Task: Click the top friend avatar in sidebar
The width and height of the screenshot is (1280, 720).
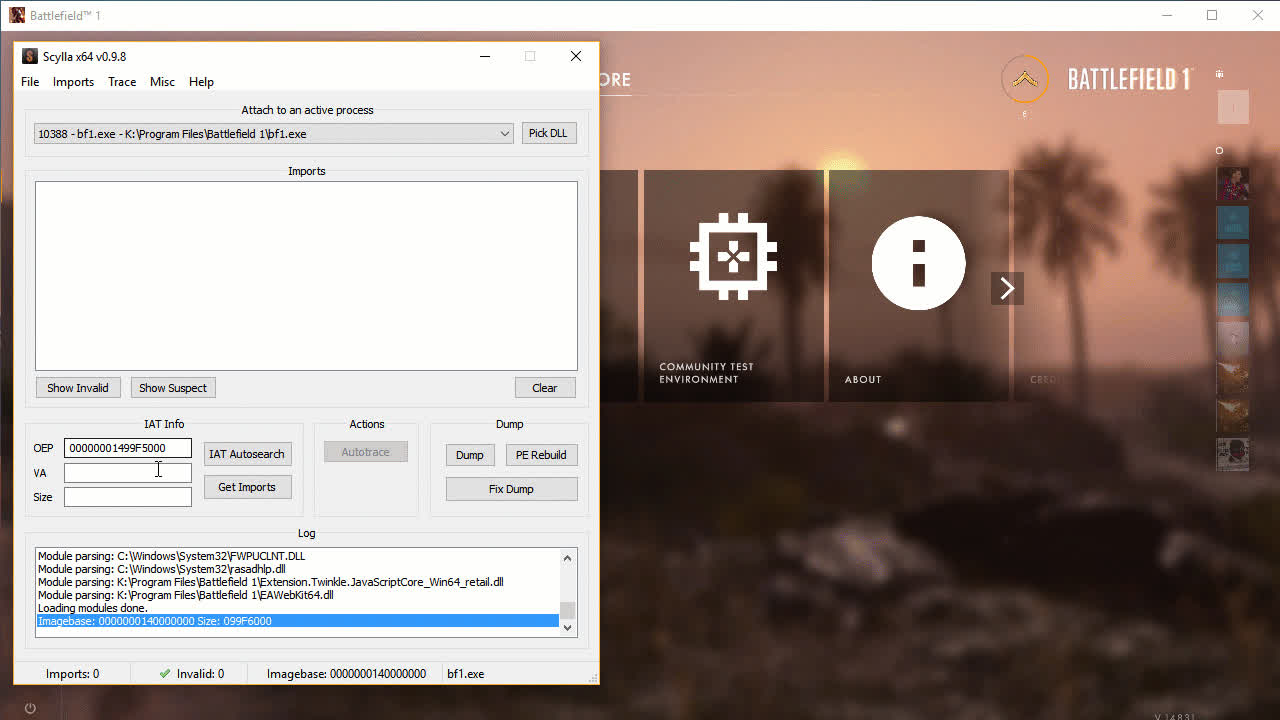Action: click(x=1232, y=184)
